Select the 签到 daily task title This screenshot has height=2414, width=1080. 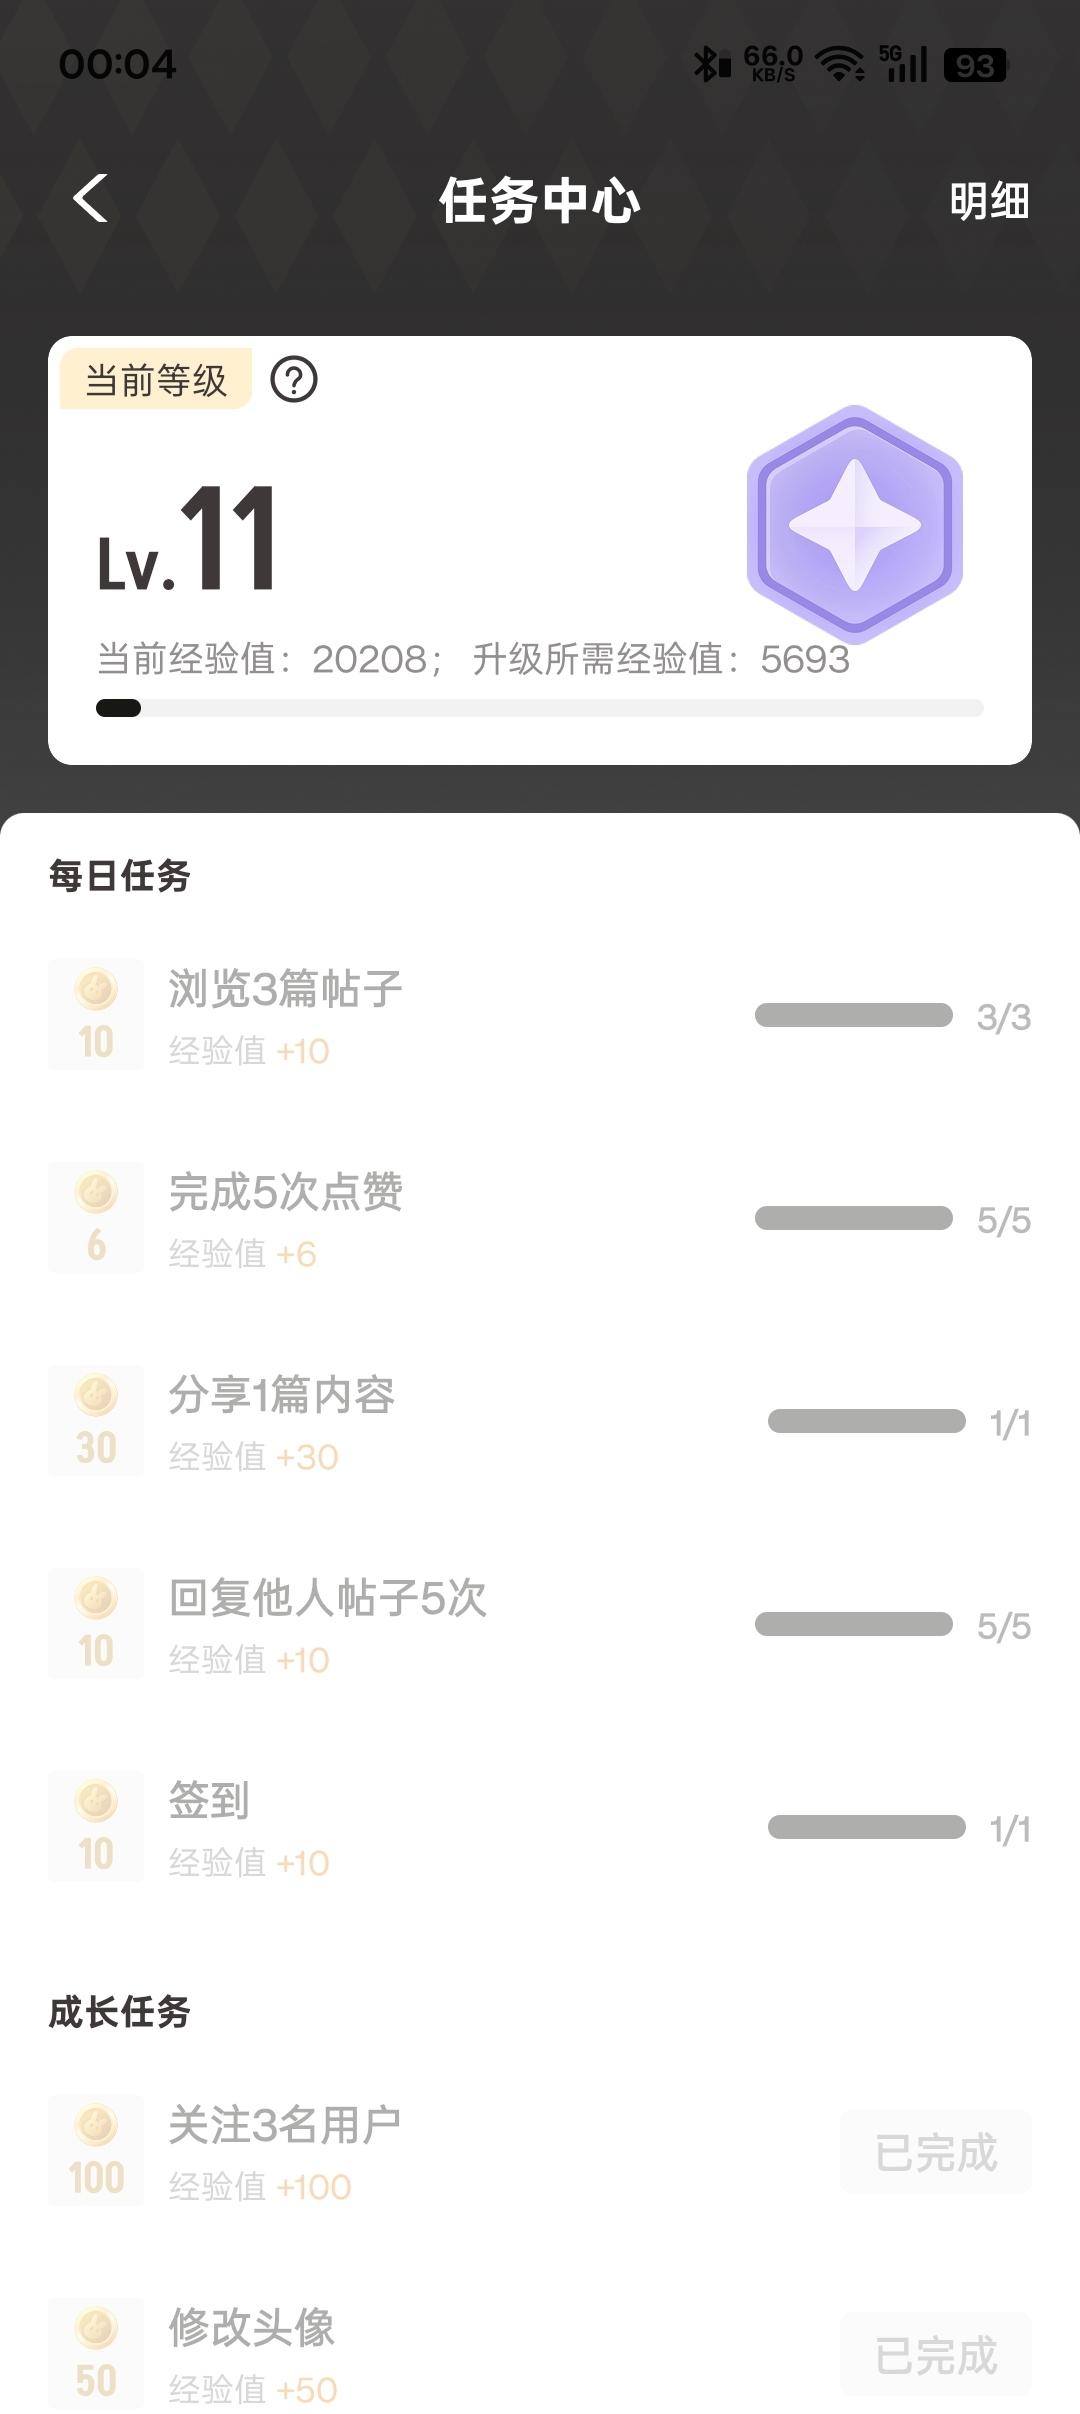point(209,1800)
